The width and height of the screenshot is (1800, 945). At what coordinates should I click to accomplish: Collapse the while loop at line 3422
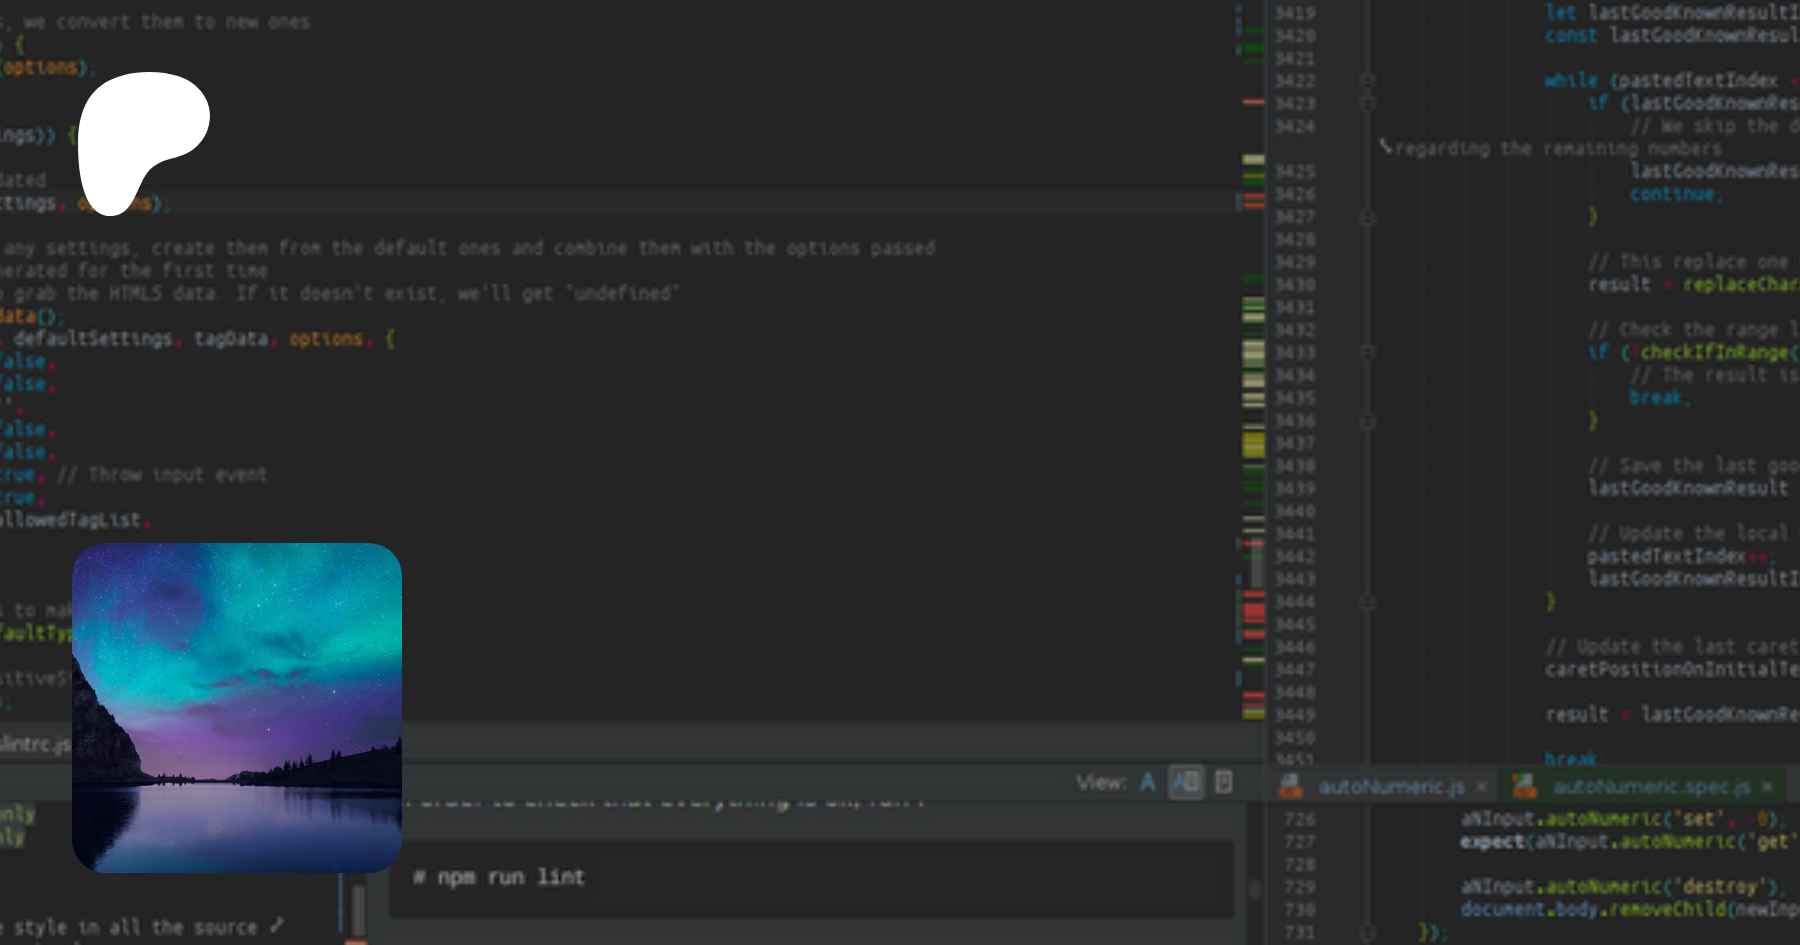[1368, 81]
